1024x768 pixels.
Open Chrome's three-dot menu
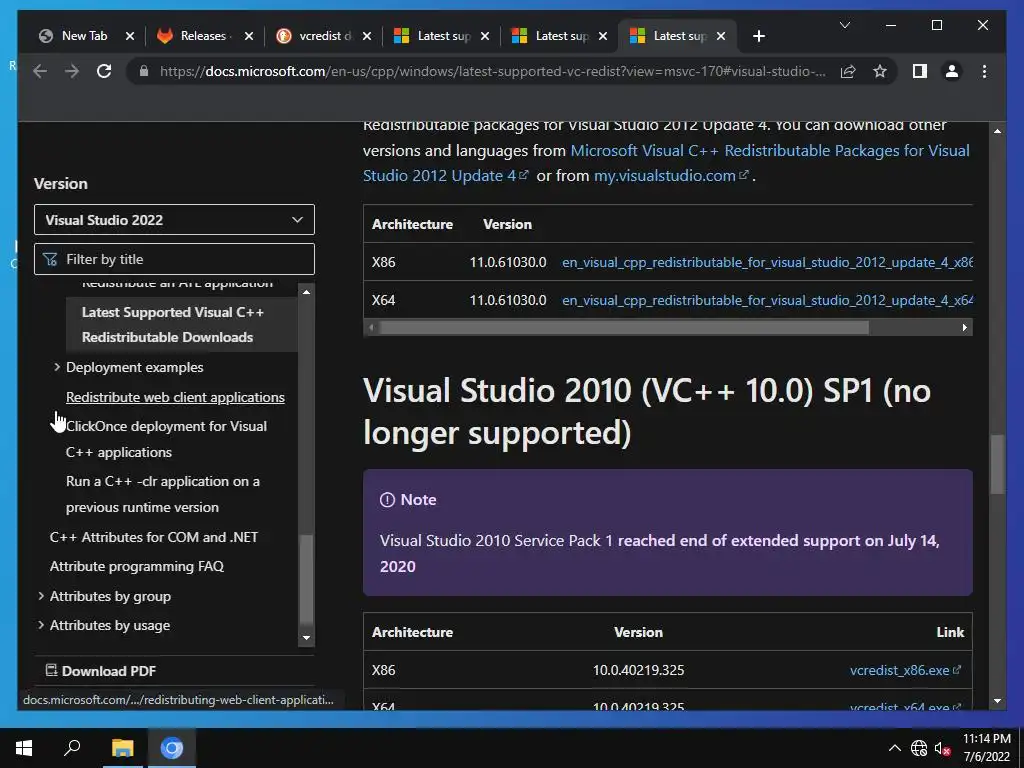984,71
